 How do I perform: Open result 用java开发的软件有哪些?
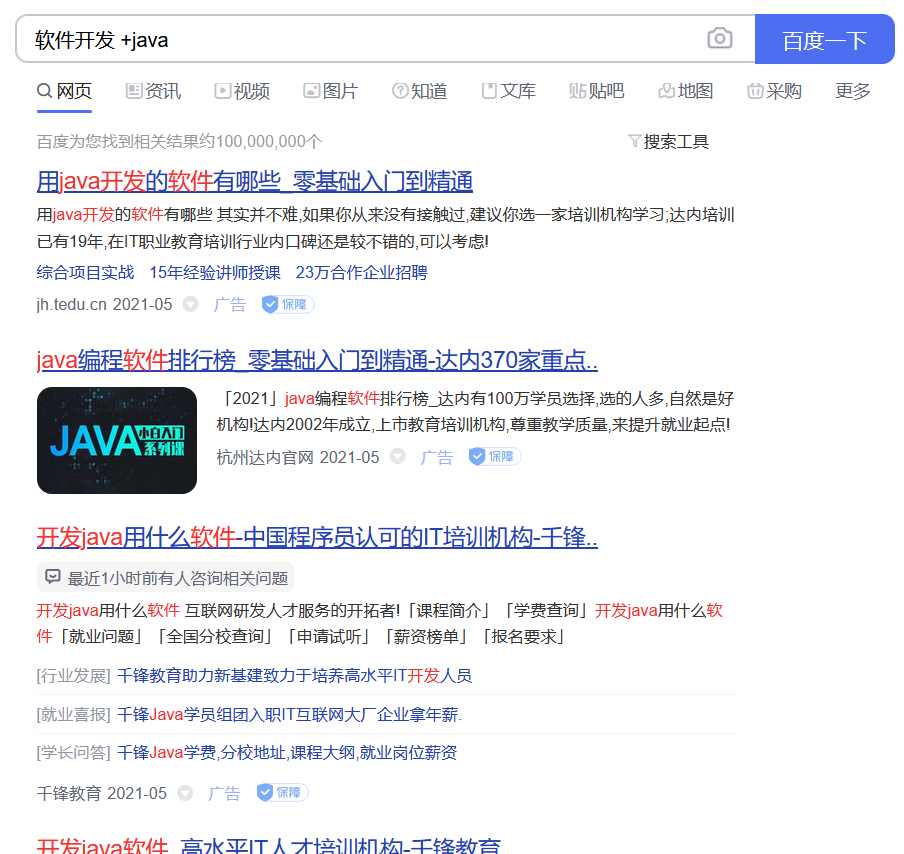(x=254, y=182)
